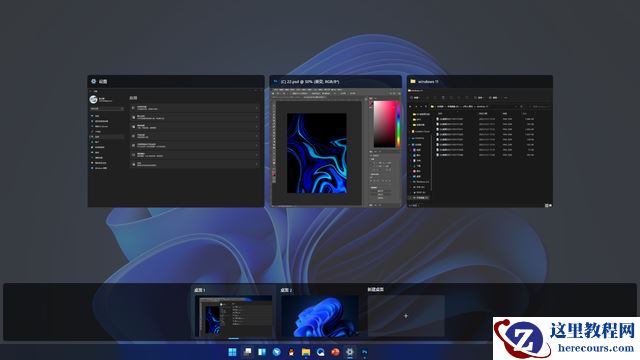
Task: Click the Photoshop Ps taskbar icon
Action: pyautogui.click(x=364, y=352)
